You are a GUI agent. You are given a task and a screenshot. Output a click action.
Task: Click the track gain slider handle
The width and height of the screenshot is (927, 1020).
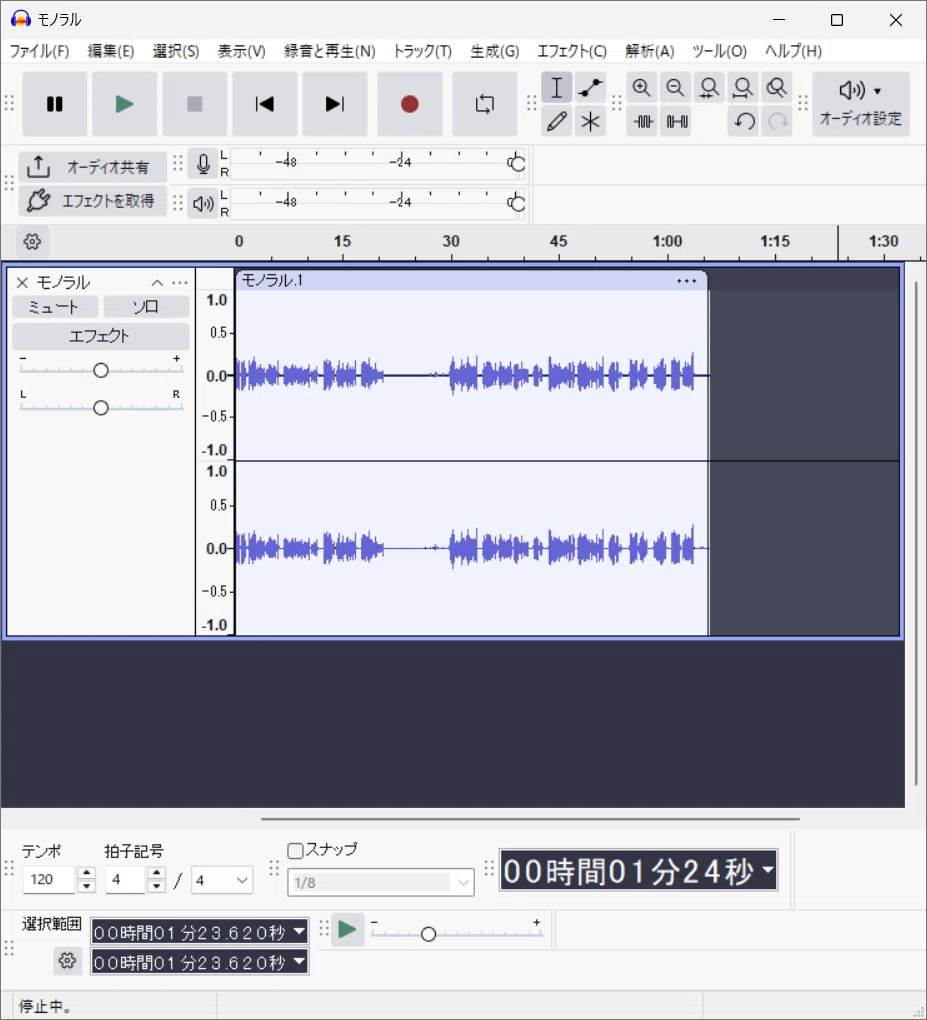point(101,371)
